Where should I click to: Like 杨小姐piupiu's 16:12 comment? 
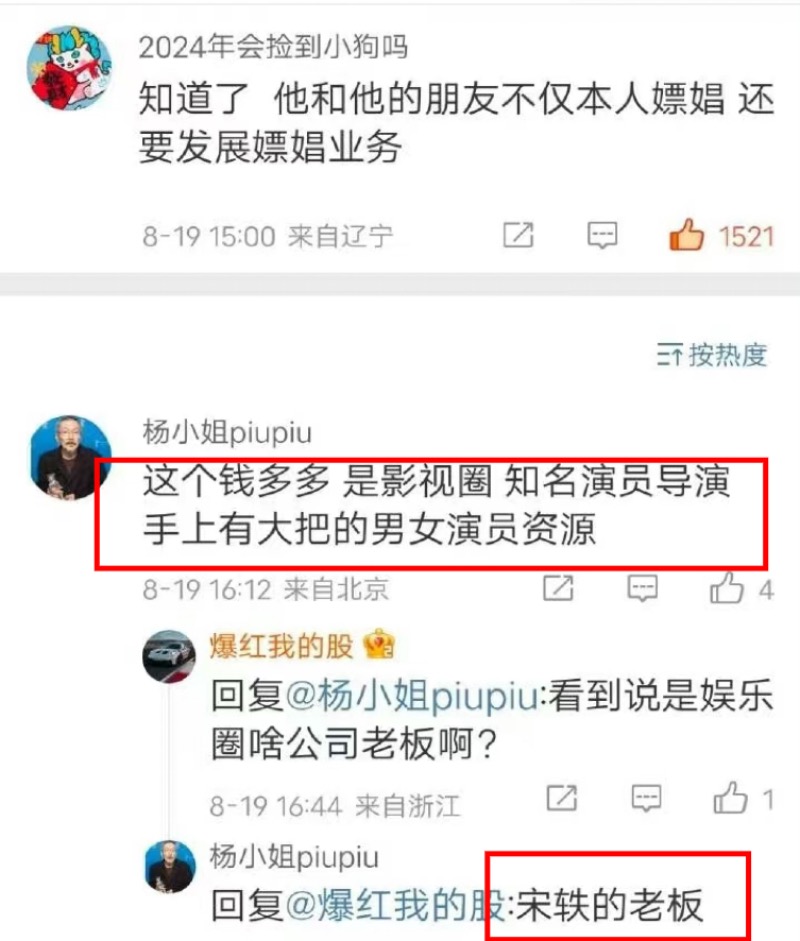(727, 588)
